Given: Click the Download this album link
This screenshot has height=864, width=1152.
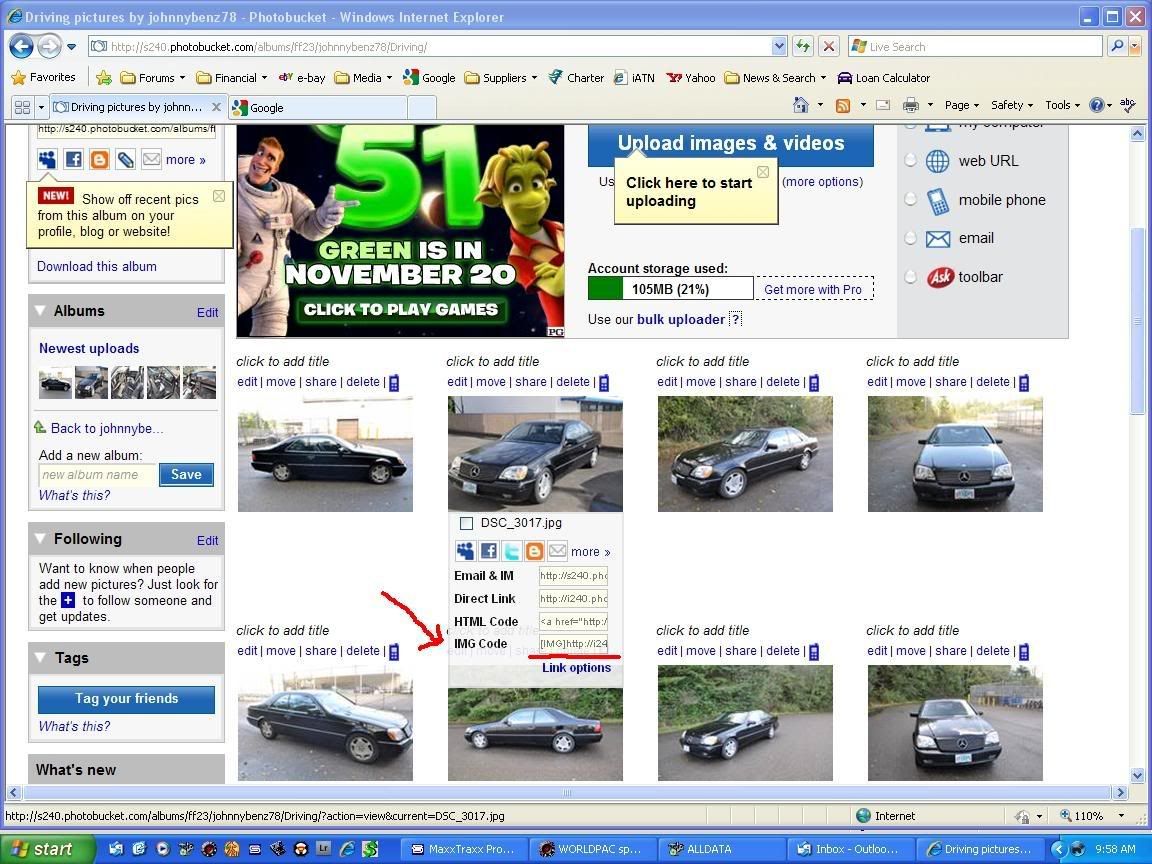Looking at the screenshot, I should point(97,267).
